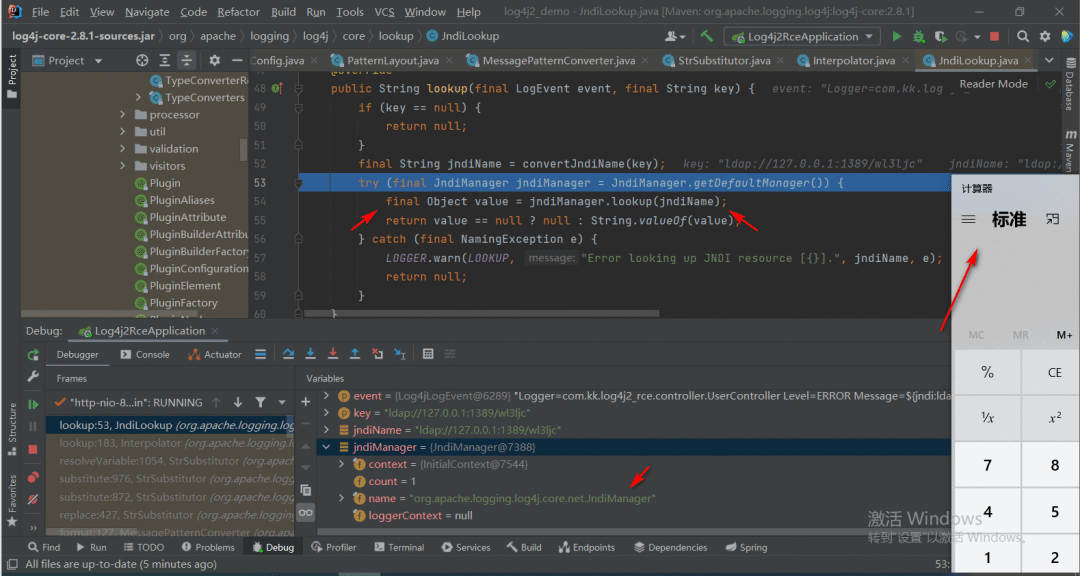
Task: Toggle the Favorites tool window on the left edge
Action: [x=12, y=501]
